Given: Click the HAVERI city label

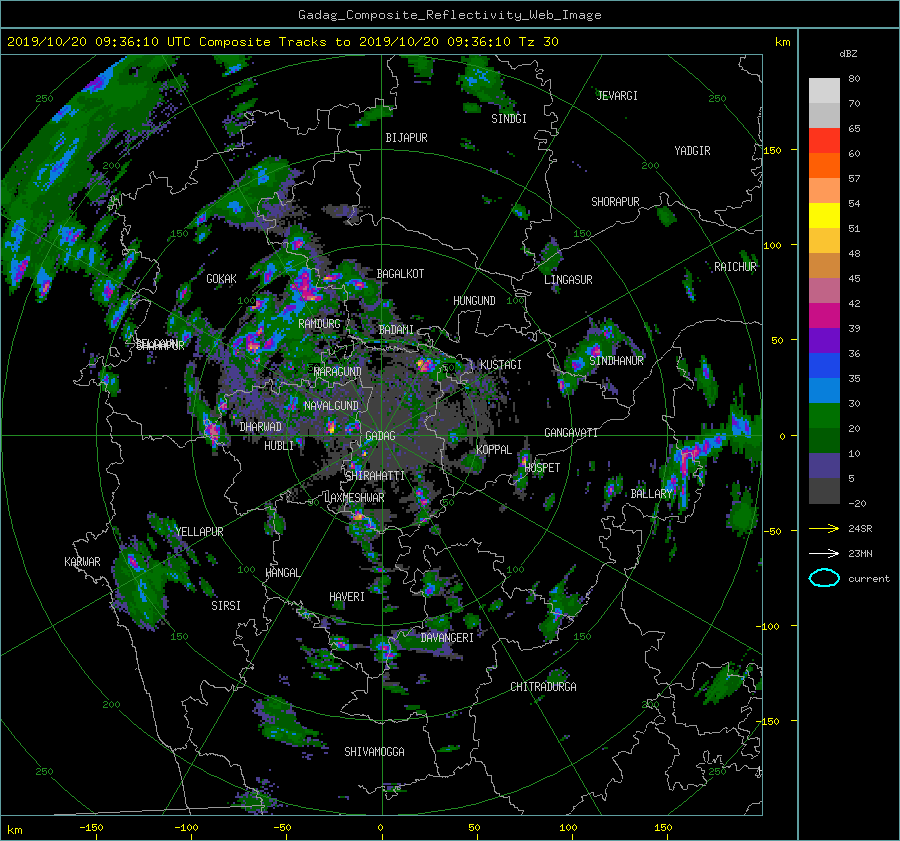Looking at the screenshot, I should pos(347,597).
